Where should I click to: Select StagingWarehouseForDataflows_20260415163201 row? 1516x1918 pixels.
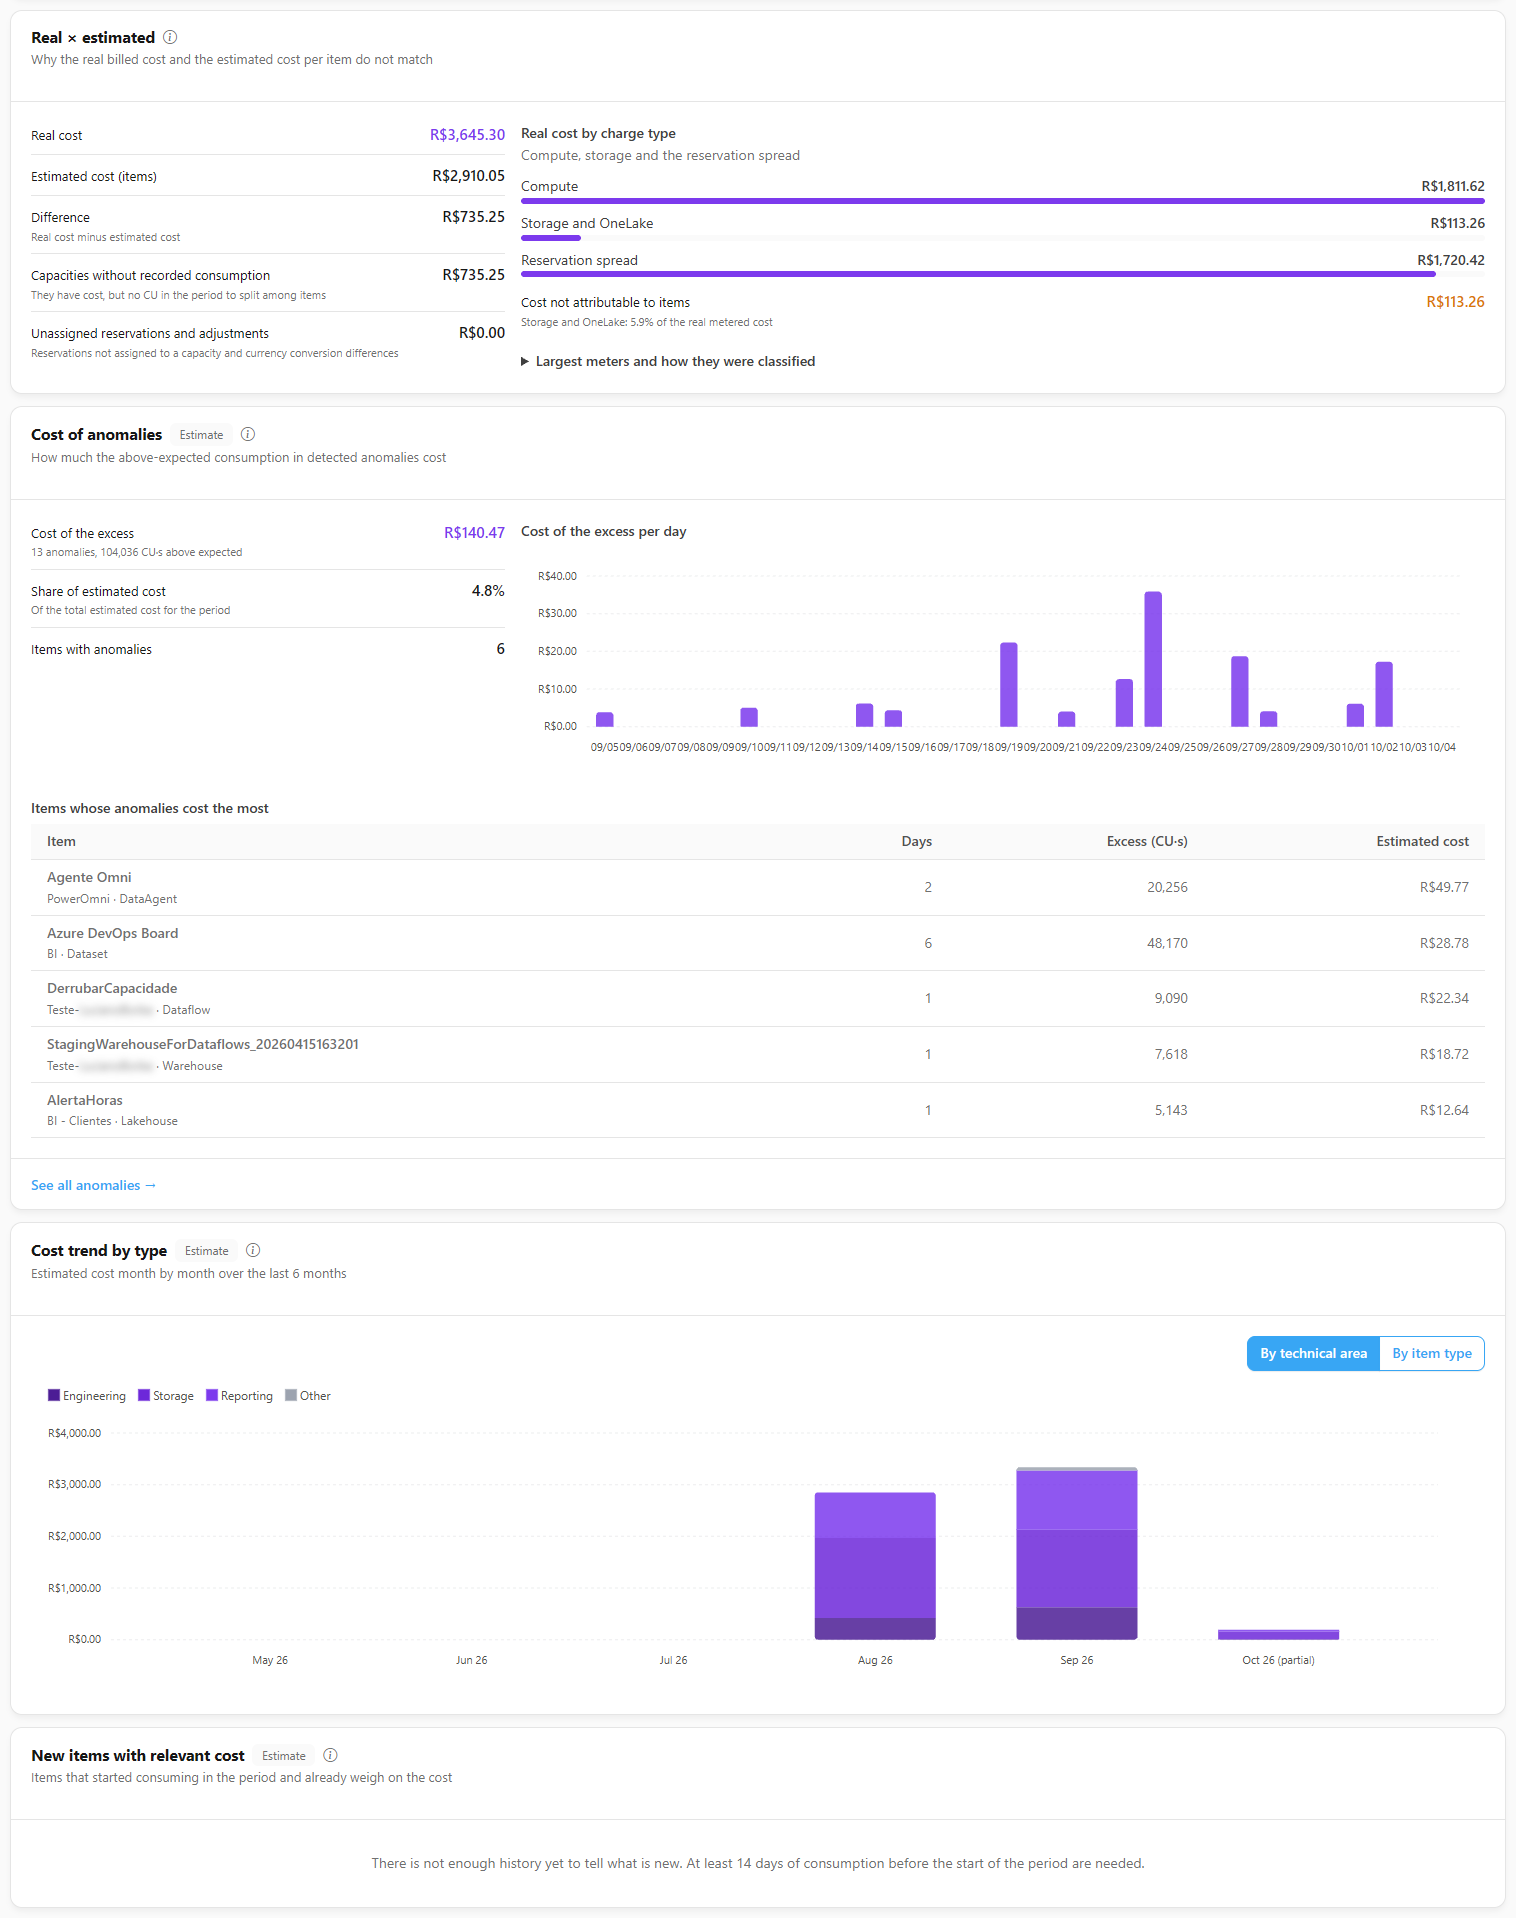point(758,1054)
